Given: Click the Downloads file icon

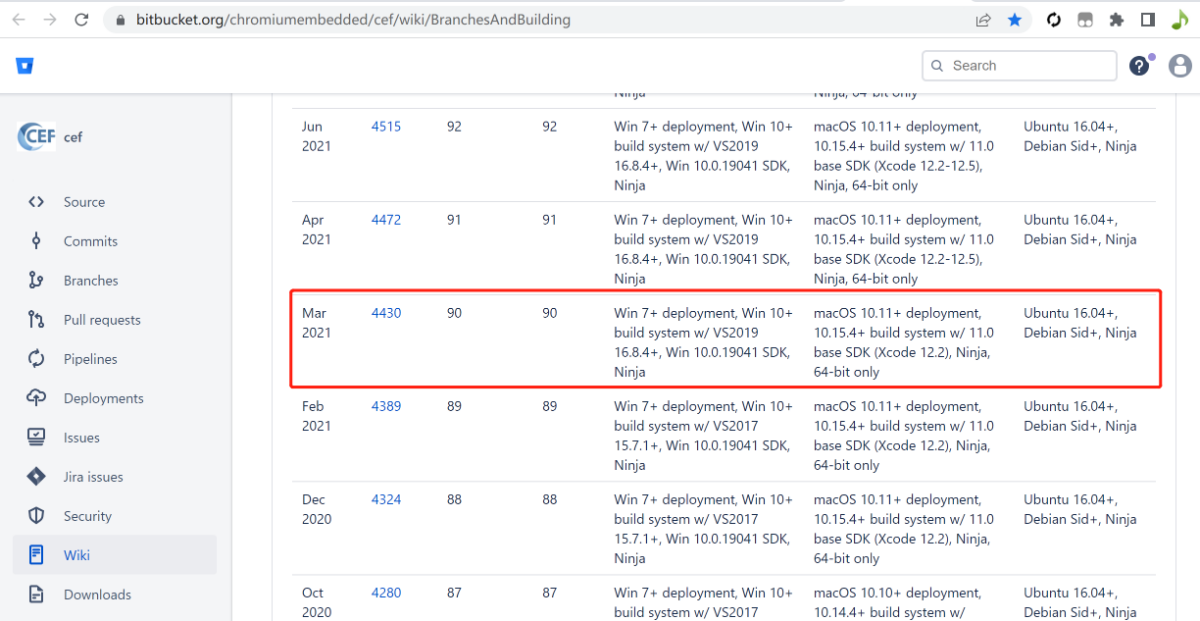Looking at the screenshot, I should click(x=36, y=595).
